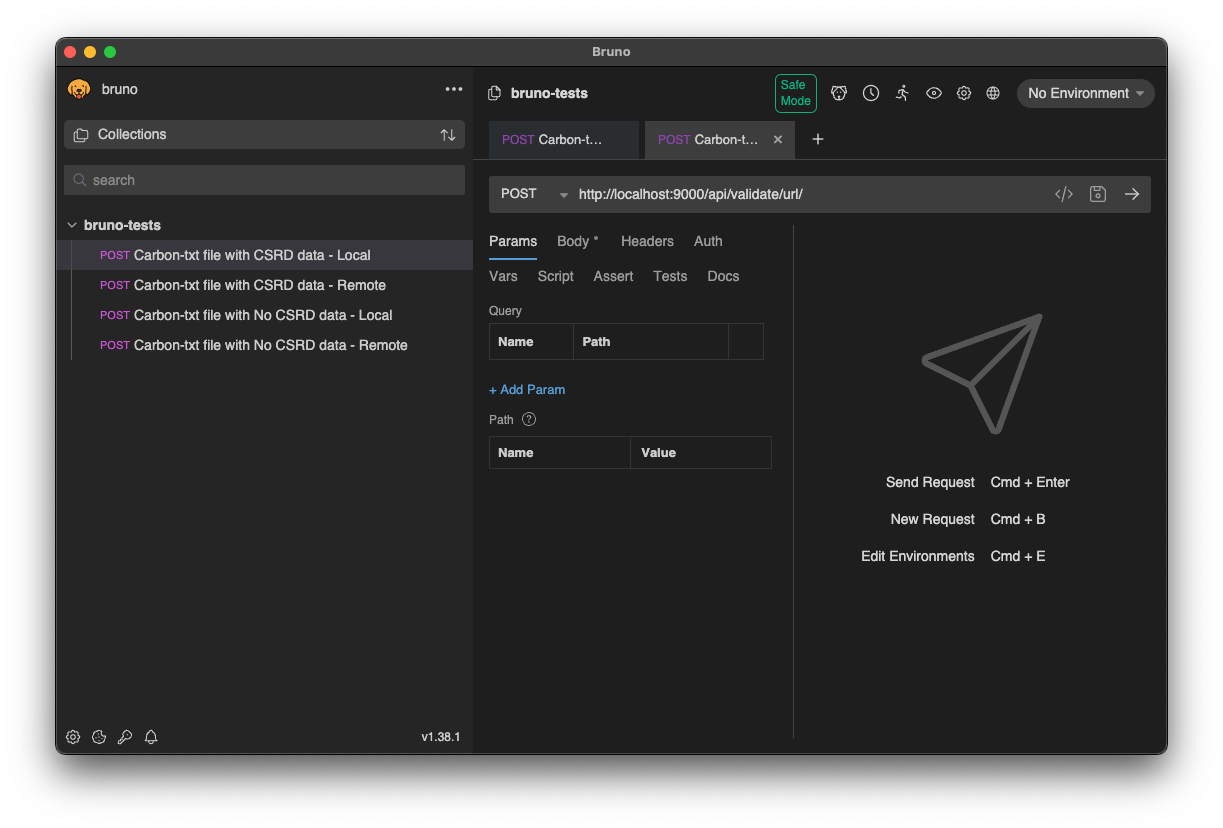The image size is (1223, 828).
Task: Switch to the Headers tab
Action: coord(647,241)
